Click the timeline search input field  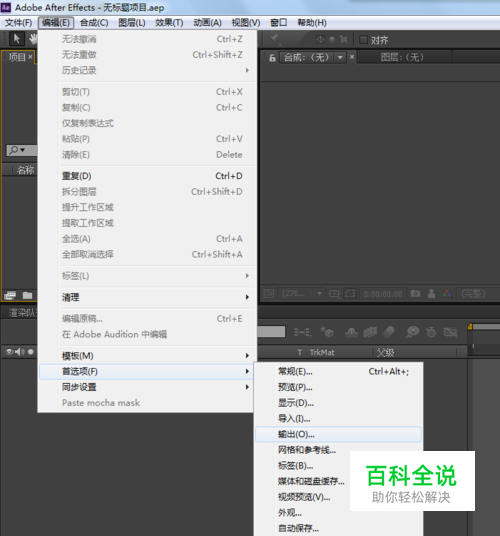pyautogui.click(x=271, y=332)
